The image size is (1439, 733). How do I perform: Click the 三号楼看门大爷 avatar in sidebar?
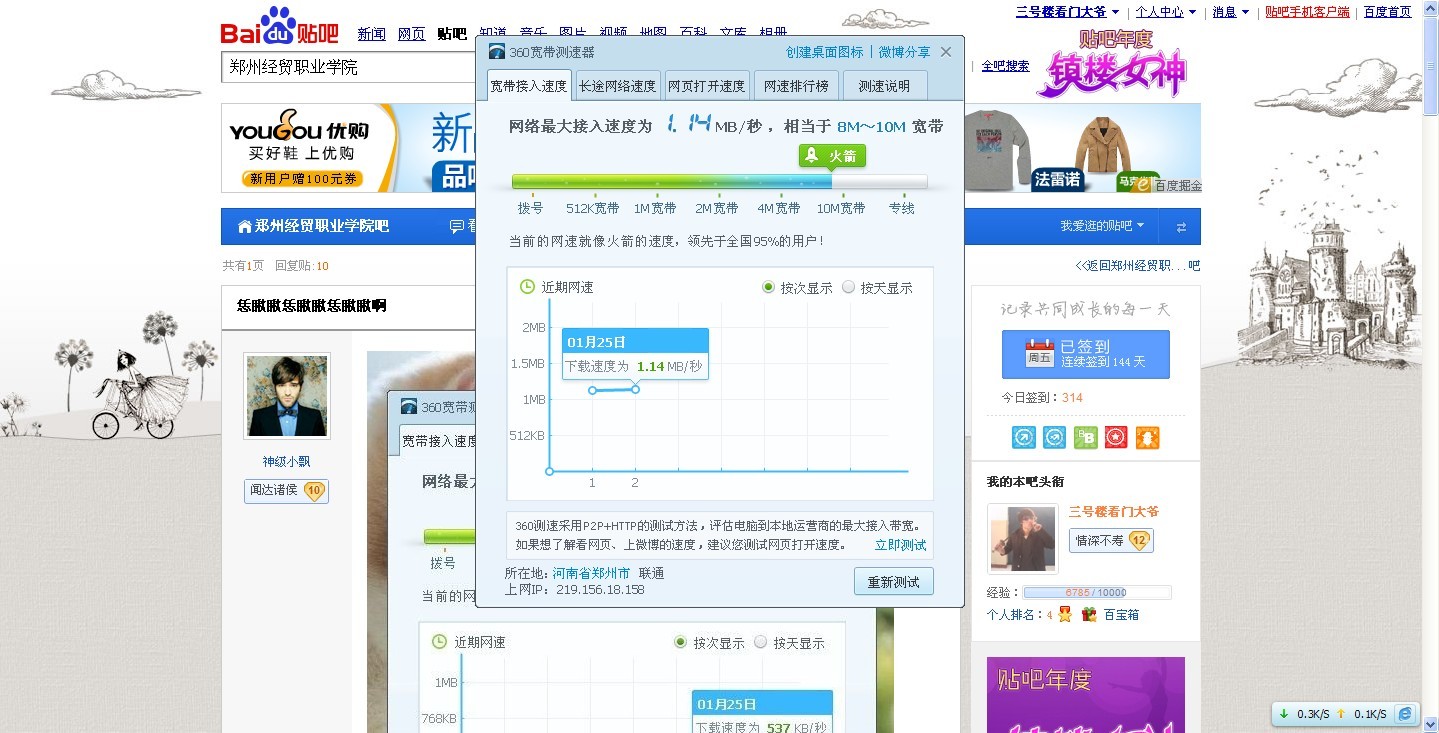click(1023, 538)
